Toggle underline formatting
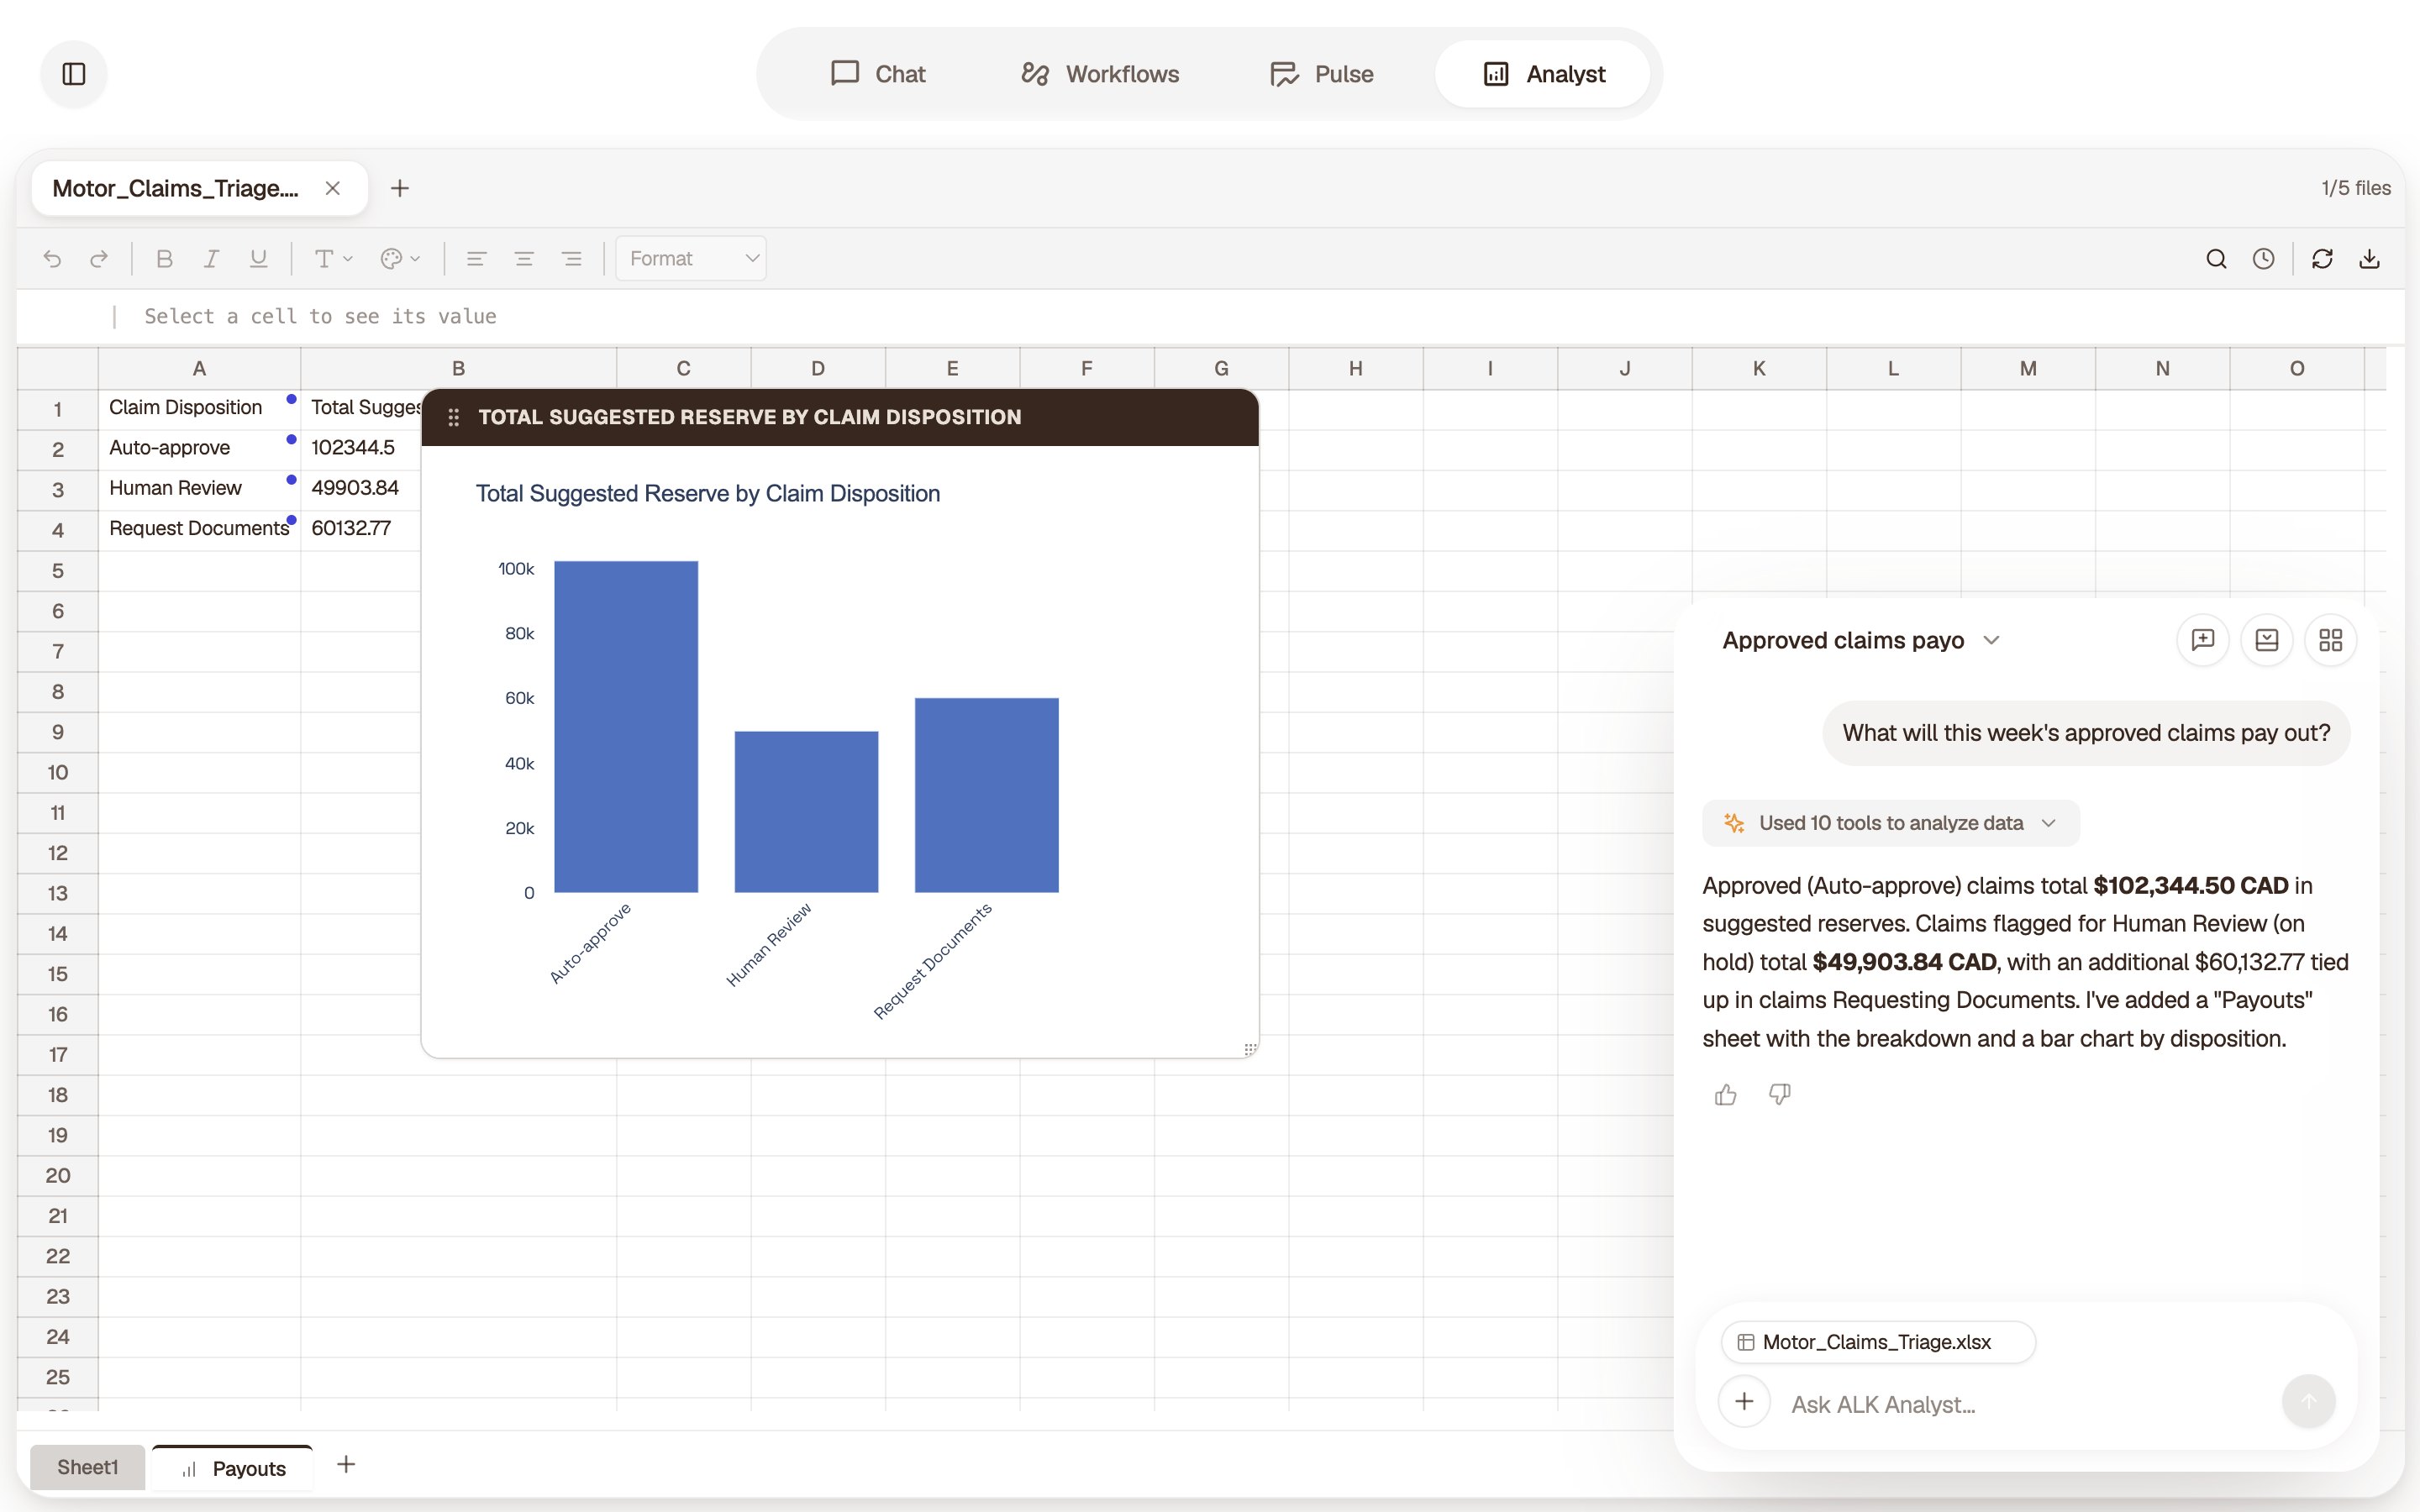Viewport: 2420px width, 1512px height. tap(258, 259)
